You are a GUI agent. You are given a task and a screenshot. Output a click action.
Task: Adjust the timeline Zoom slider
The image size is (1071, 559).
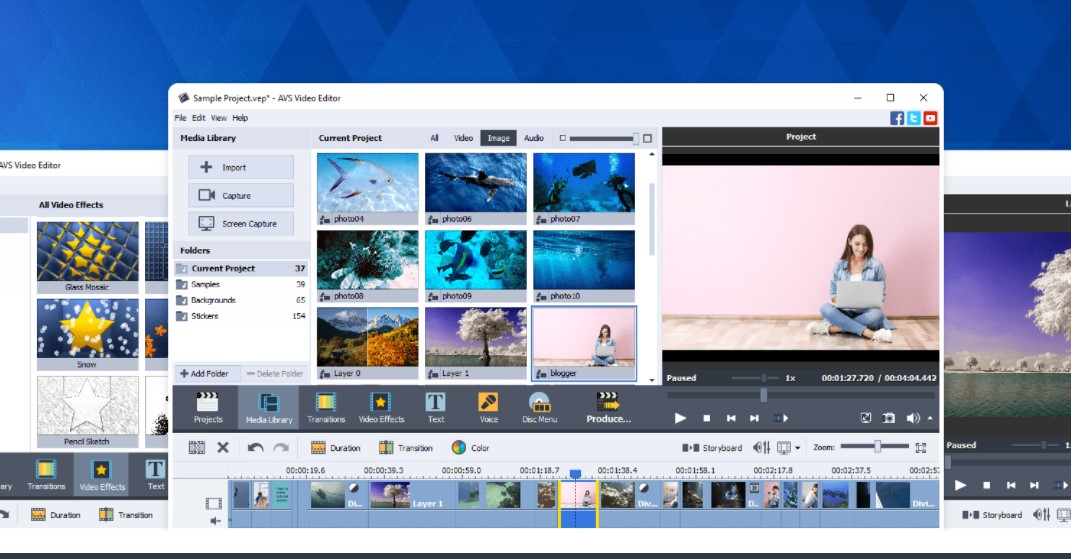pos(877,446)
